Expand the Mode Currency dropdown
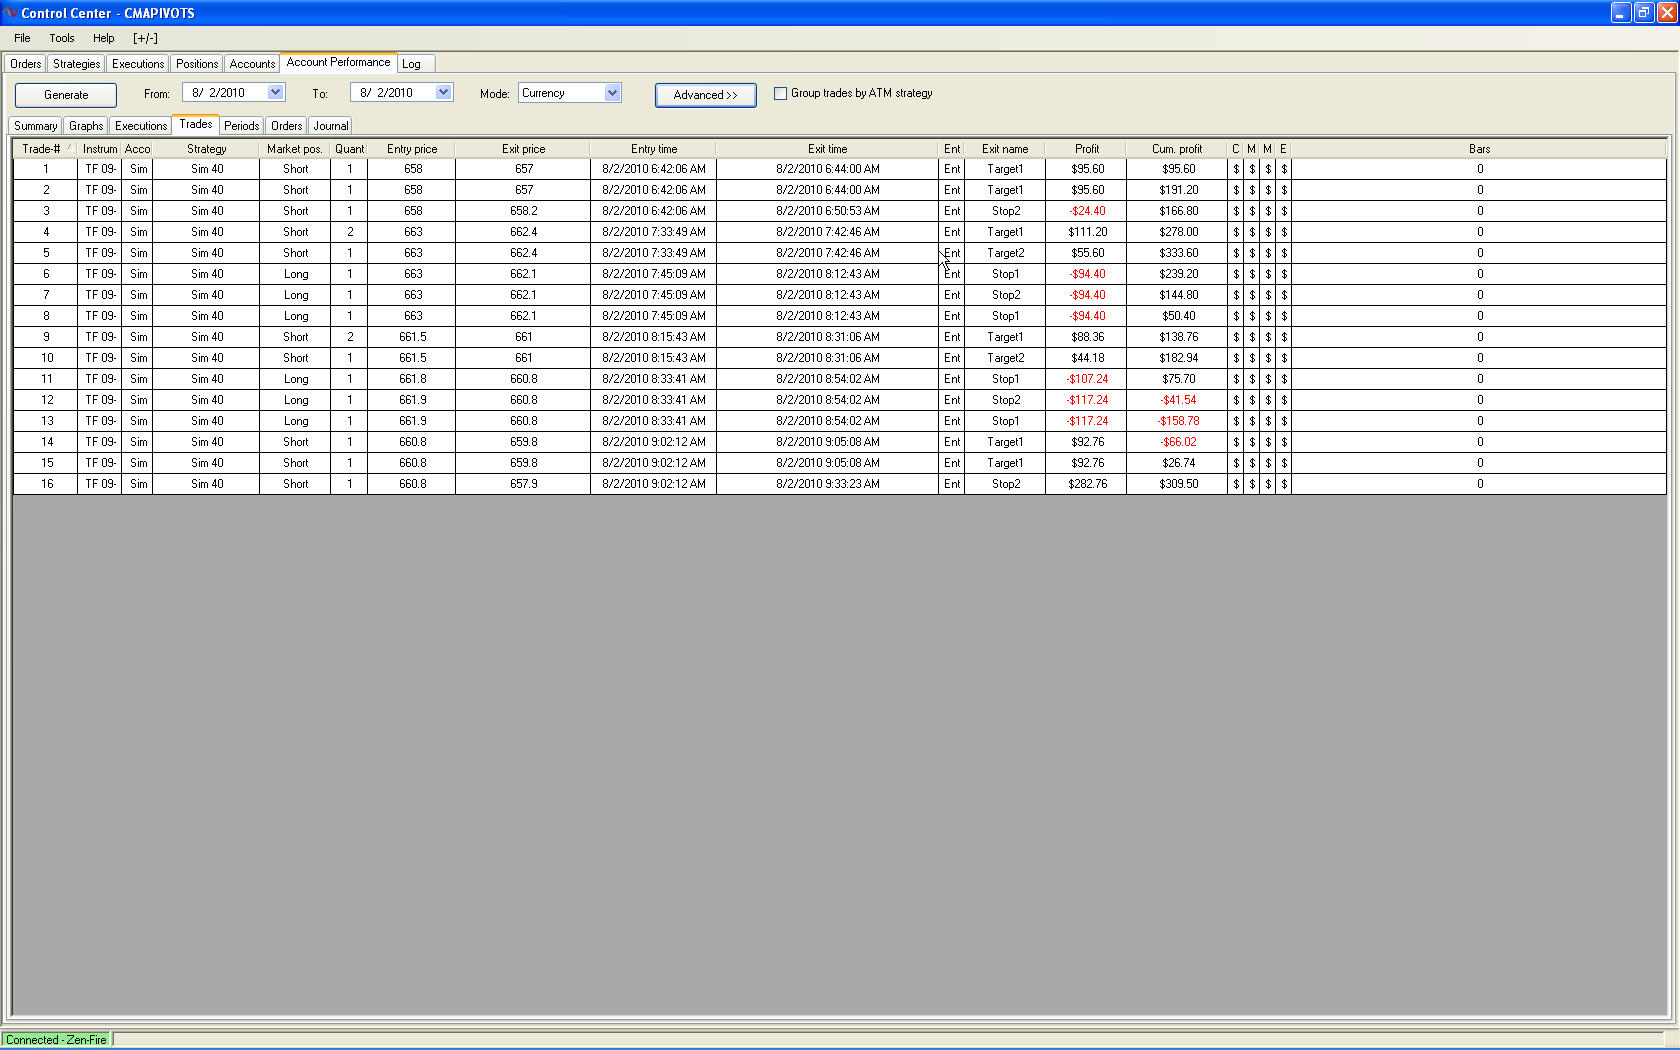This screenshot has height=1050, width=1680. pos(612,93)
